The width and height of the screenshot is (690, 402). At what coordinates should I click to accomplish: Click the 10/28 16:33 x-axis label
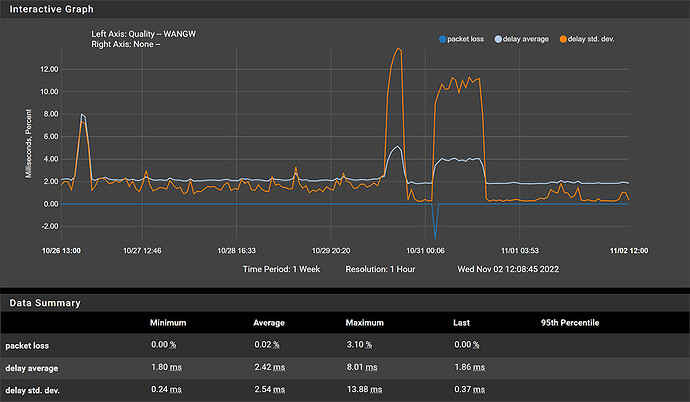coord(236,251)
